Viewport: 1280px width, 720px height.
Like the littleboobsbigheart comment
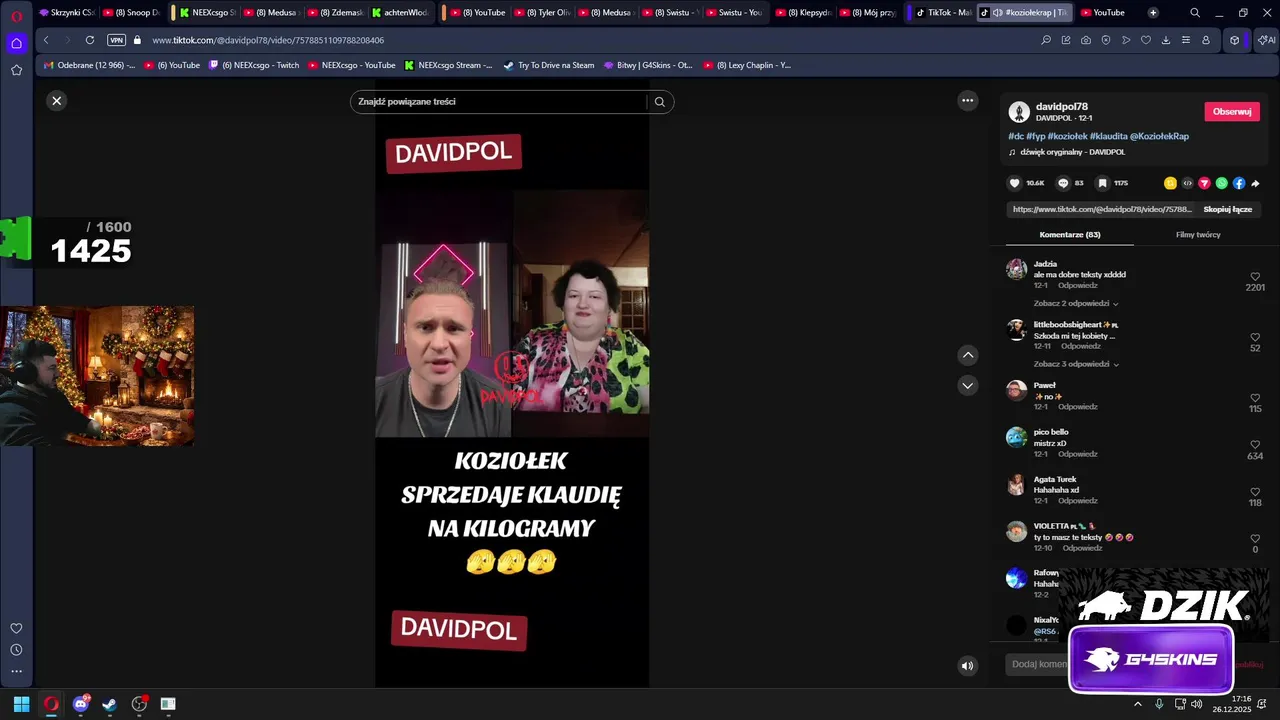[x=1255, y=337]
